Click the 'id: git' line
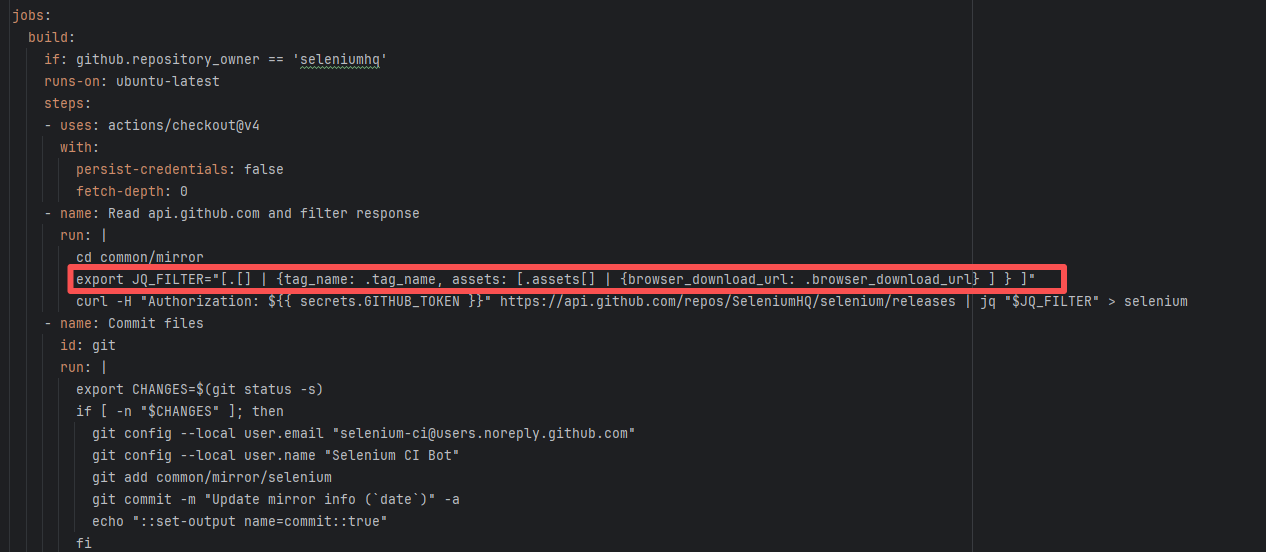1266x552 pixels. pyautogui.click(x=87, y=345)
